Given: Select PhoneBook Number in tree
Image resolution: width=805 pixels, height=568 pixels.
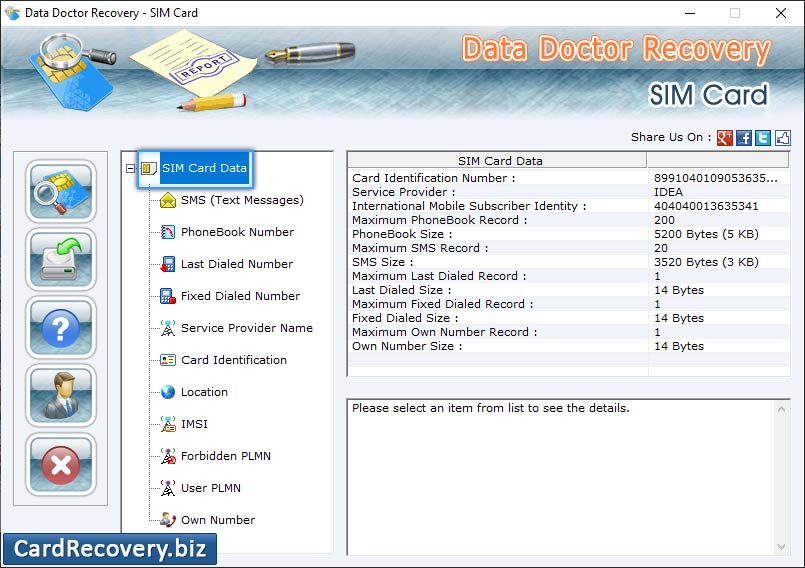Looking at the screenshot, I should [x=237, y=232].
